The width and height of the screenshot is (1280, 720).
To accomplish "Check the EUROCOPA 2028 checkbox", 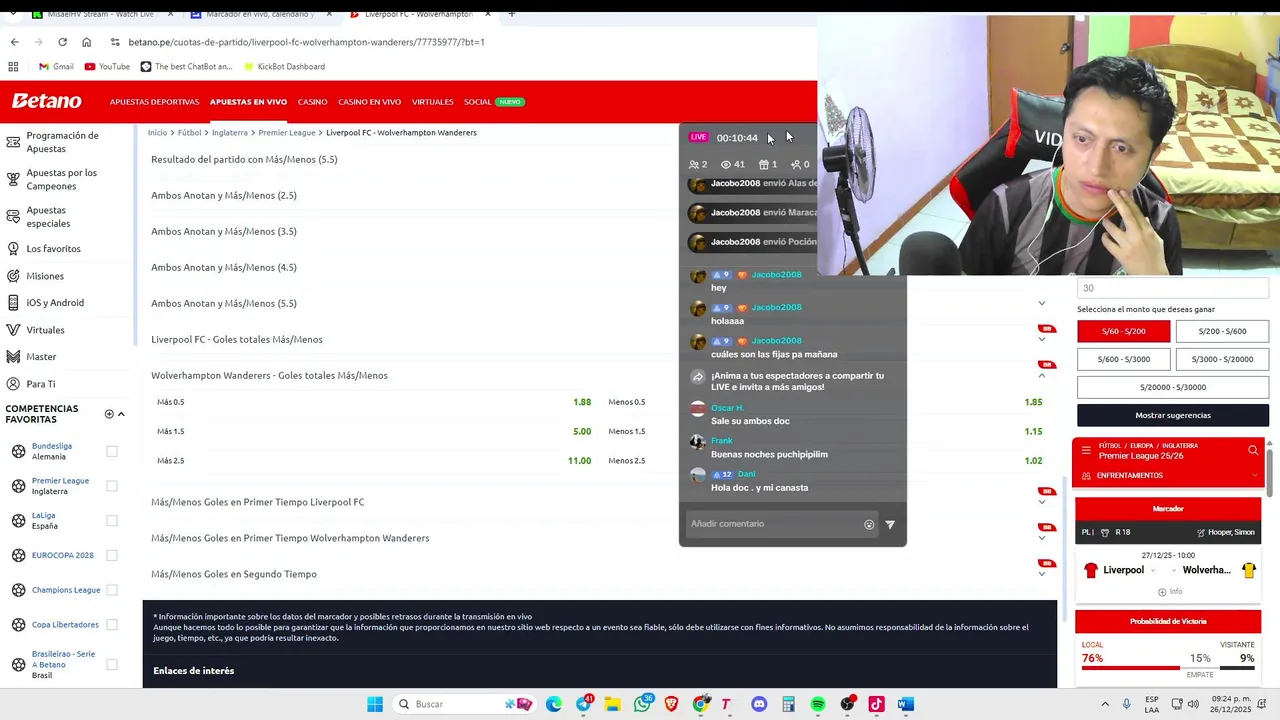I will tap(112, 555).
